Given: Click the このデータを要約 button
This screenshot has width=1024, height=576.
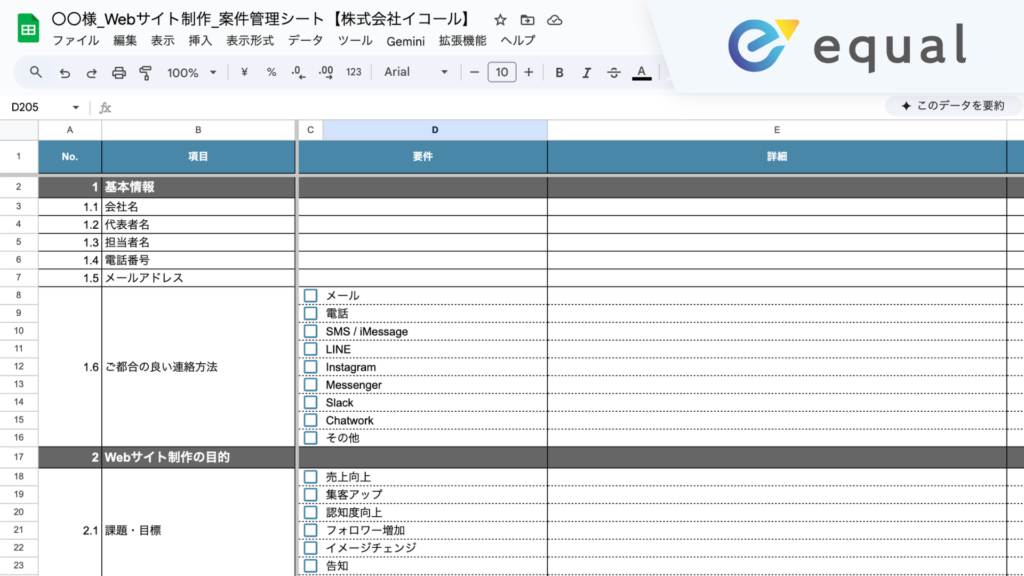Looking at the screenshot, I should coord(950,105).
